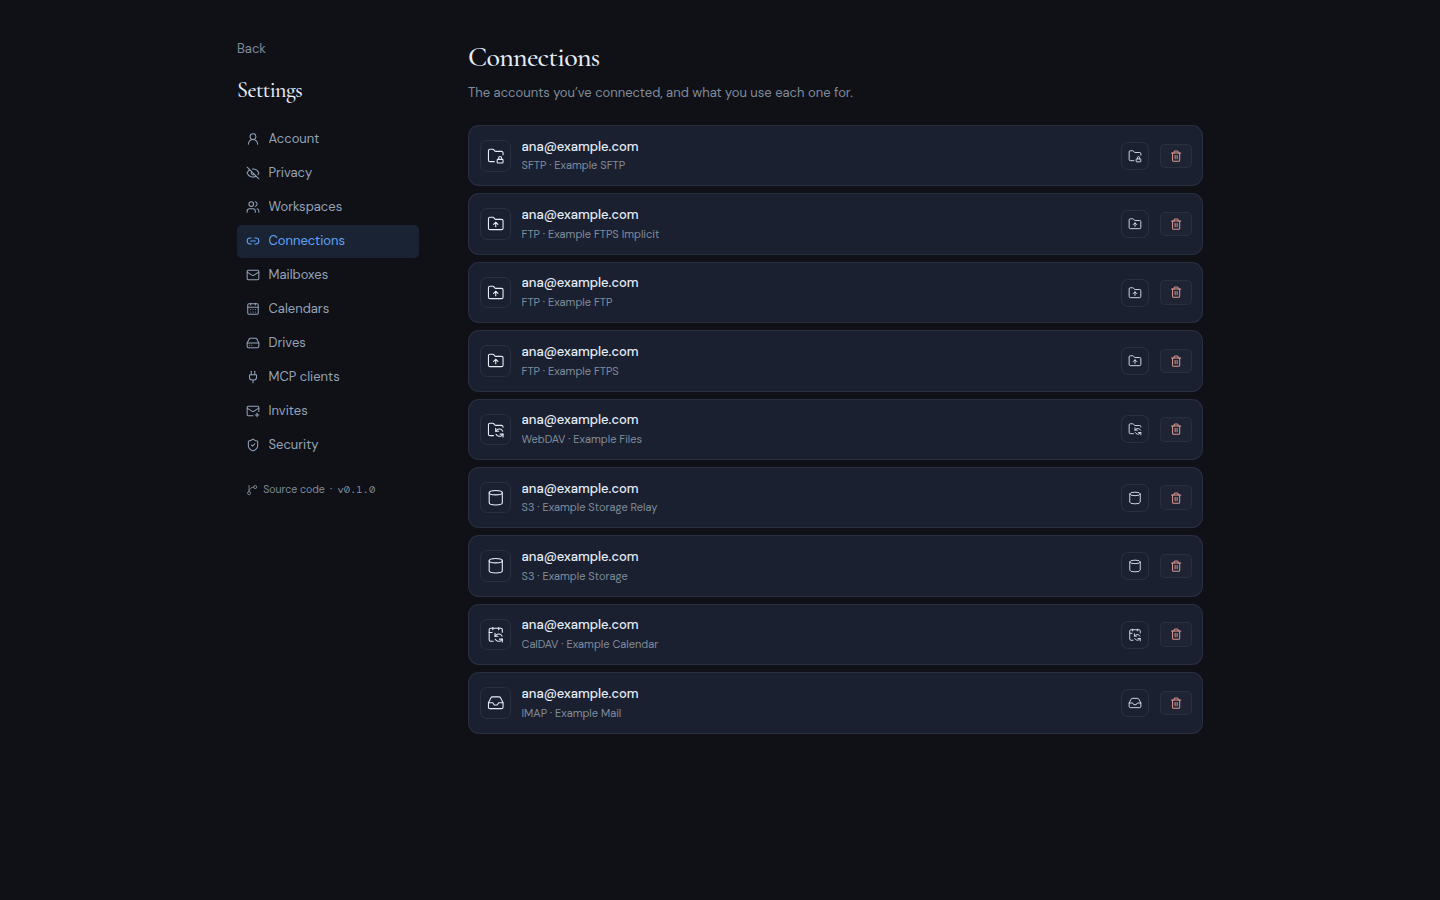Image resolution: width=1440 pixels, height=900 pixels.
Task: Open Invites settings
Action: [328, 411]
